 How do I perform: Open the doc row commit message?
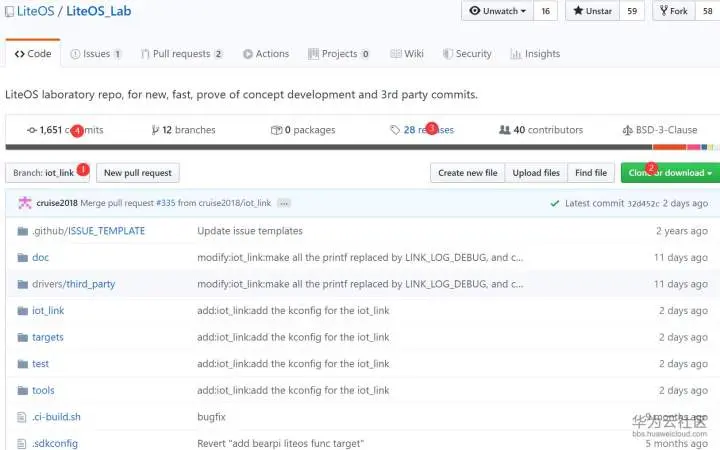coord(360,258)
